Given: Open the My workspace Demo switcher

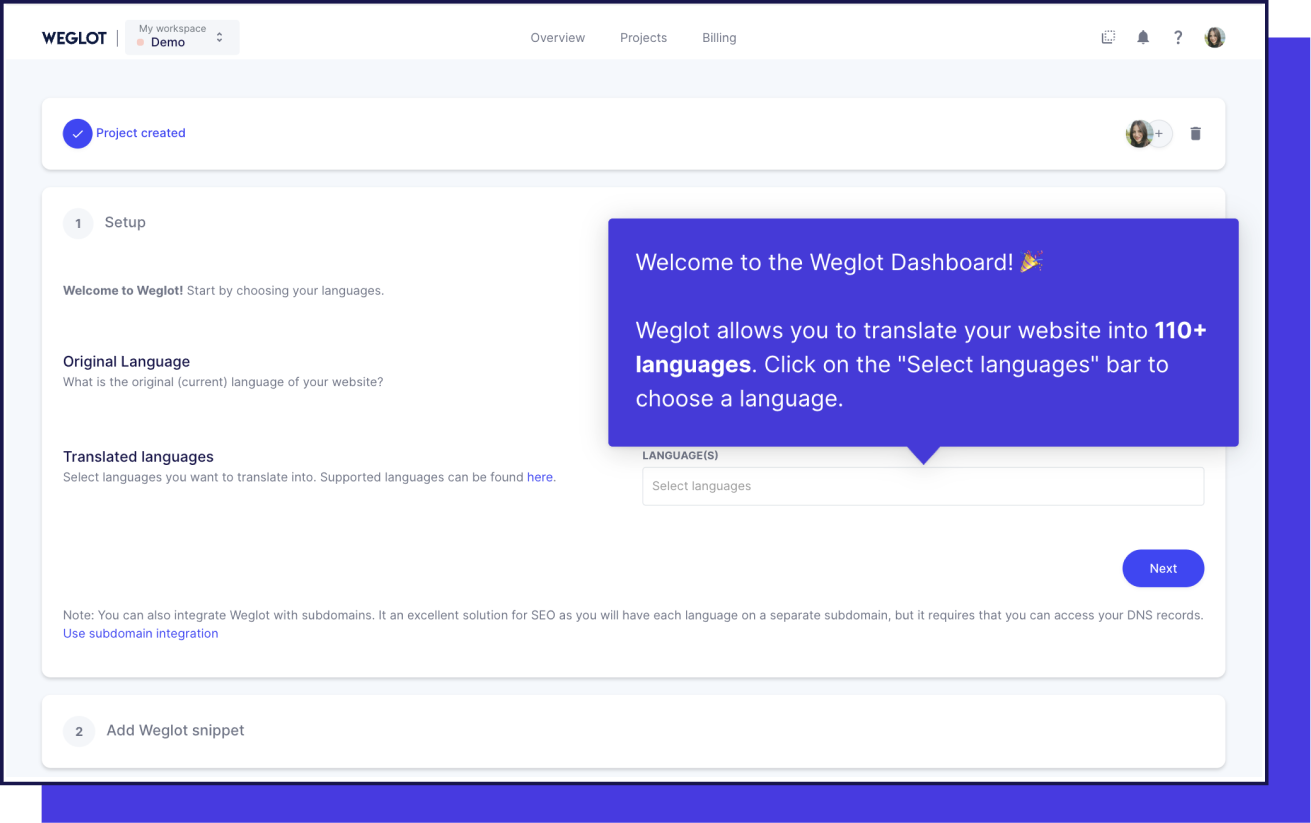Looking at the screenshot, I should point(182,36).
